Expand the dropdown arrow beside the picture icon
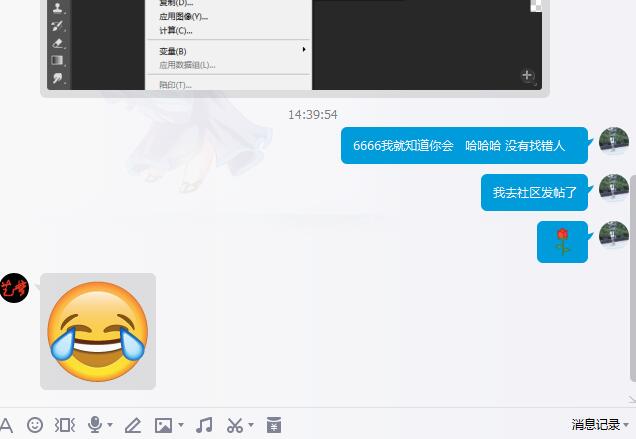Image resolution: width=636 pixels, height=439 pixels. pyautogui.click(x=179, y=426)
